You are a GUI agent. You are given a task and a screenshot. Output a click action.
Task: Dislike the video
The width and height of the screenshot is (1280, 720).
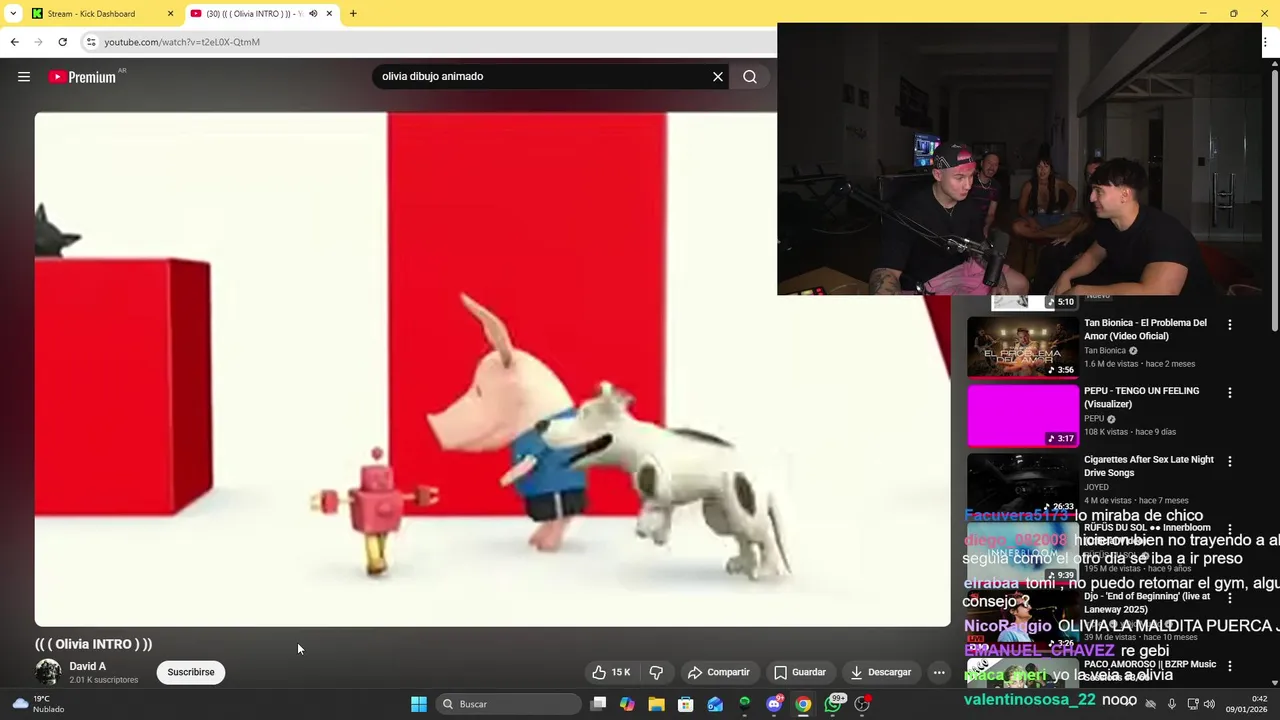[x=656, y=672]
